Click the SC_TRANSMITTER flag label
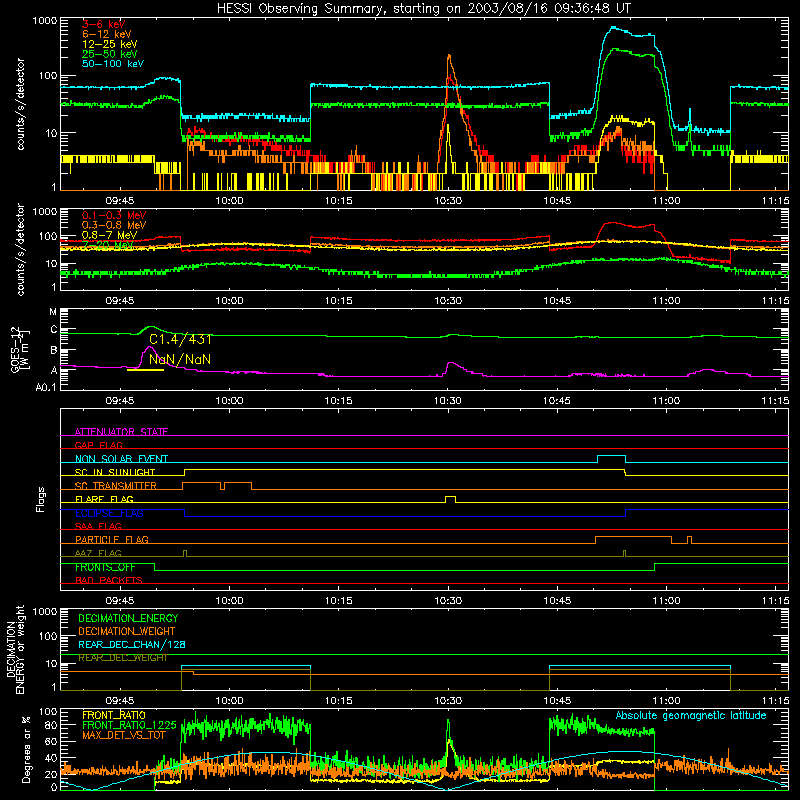 click(116, 486)
